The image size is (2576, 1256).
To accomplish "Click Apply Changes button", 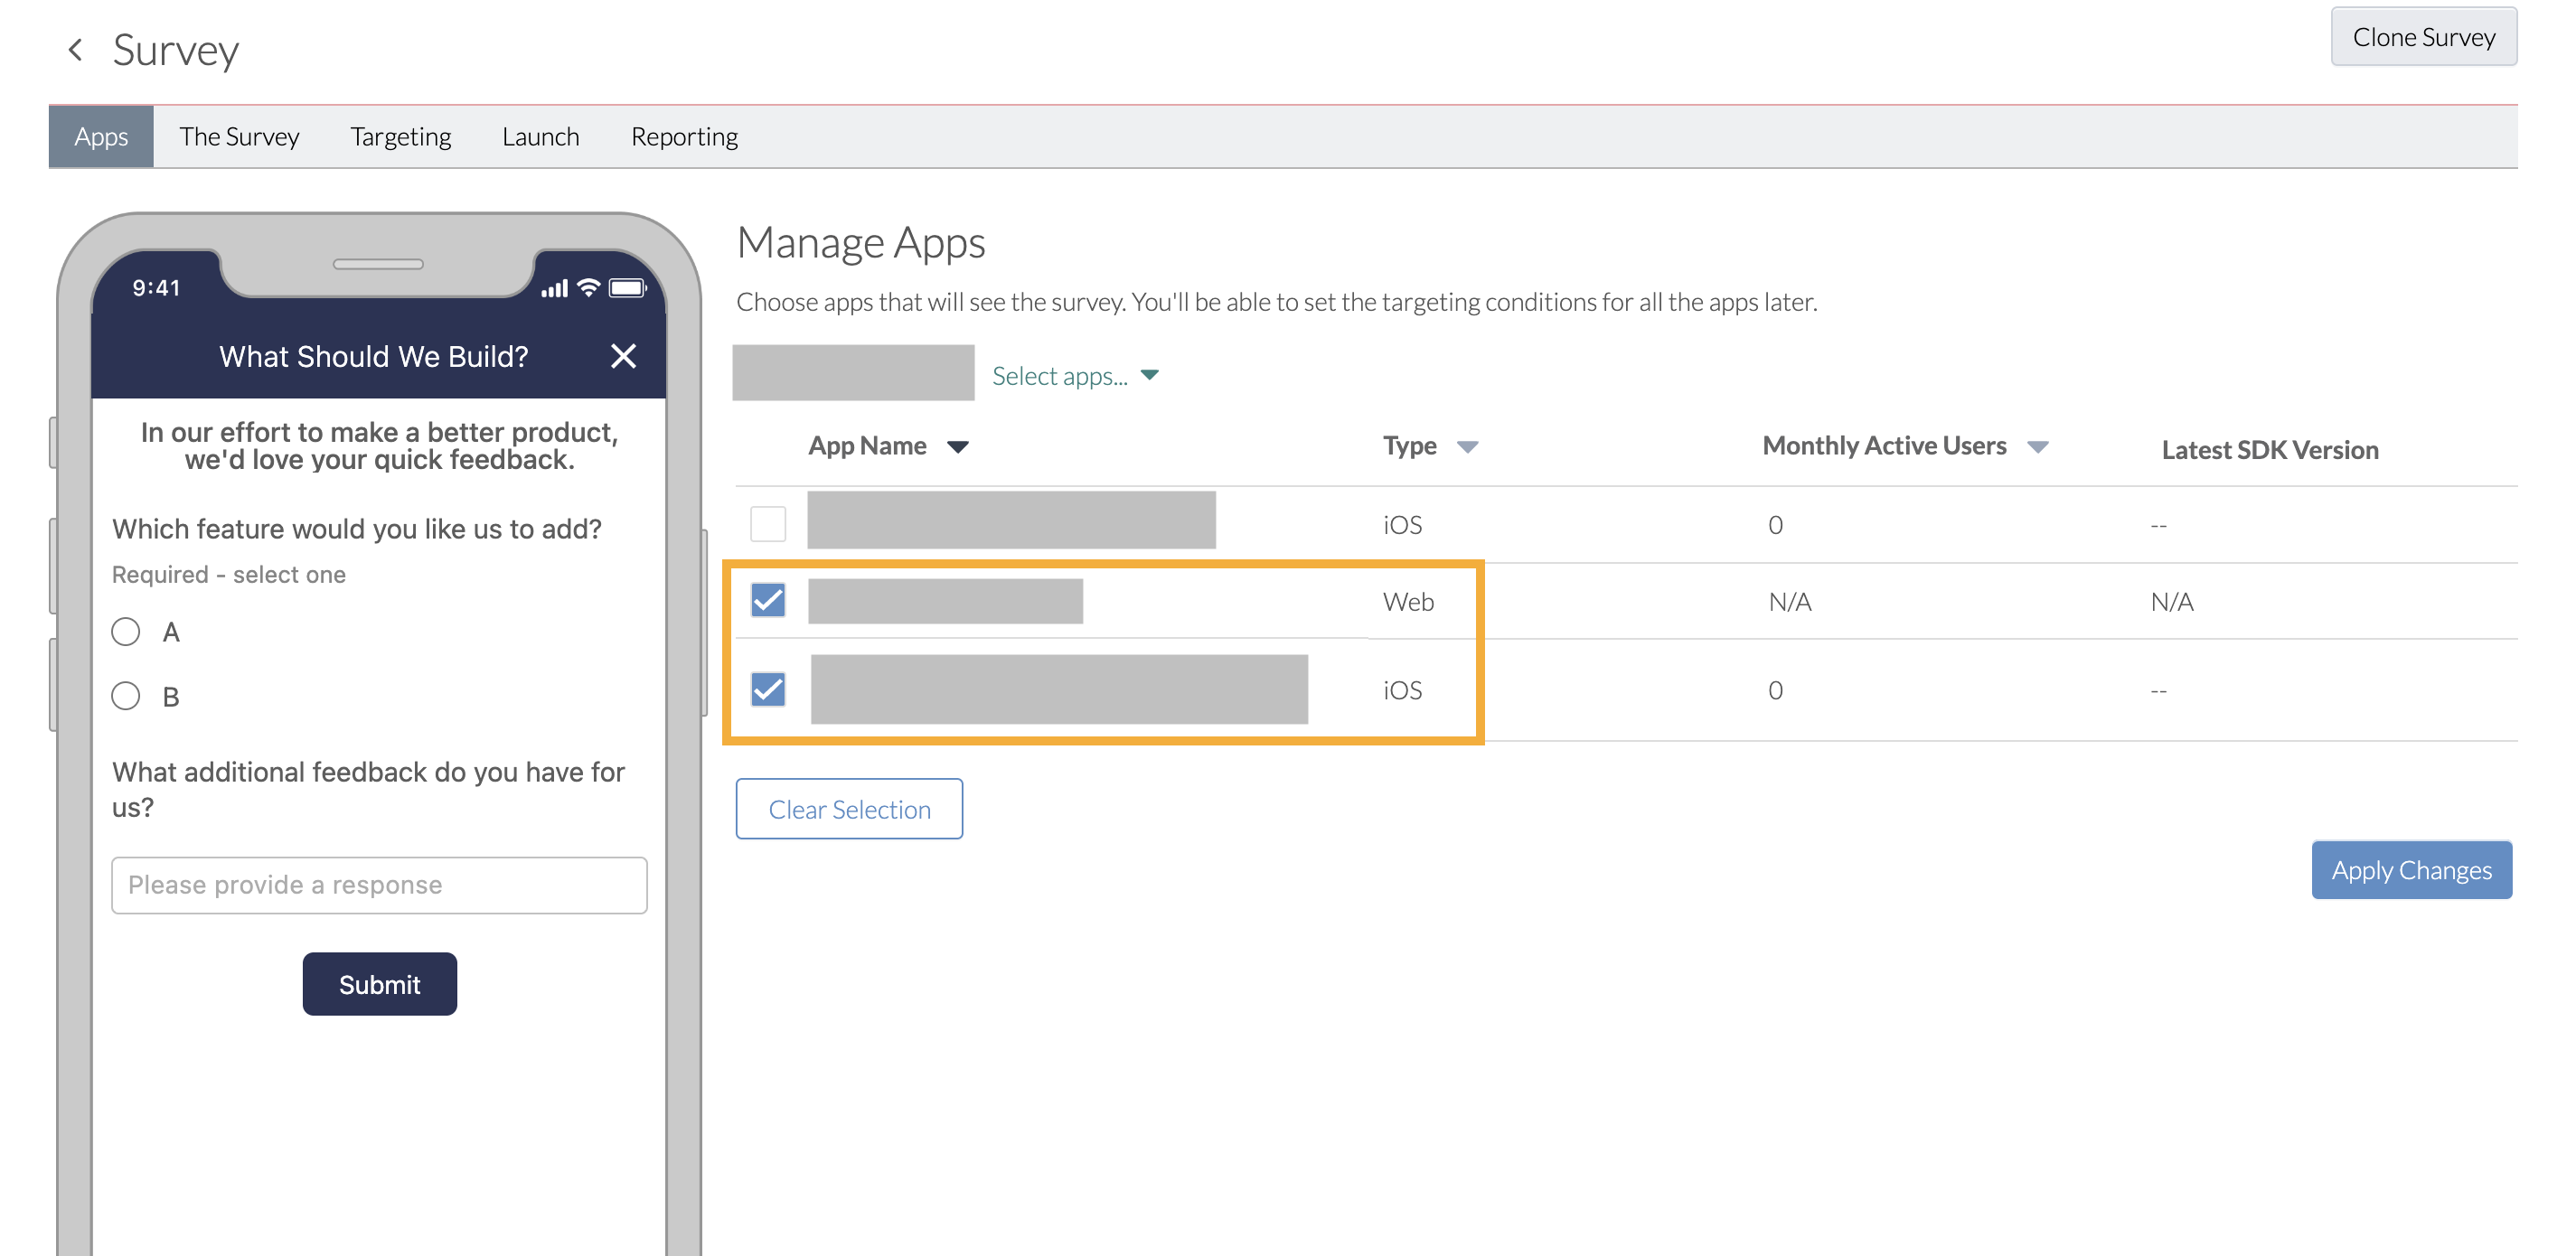I will coord(2410,870).
